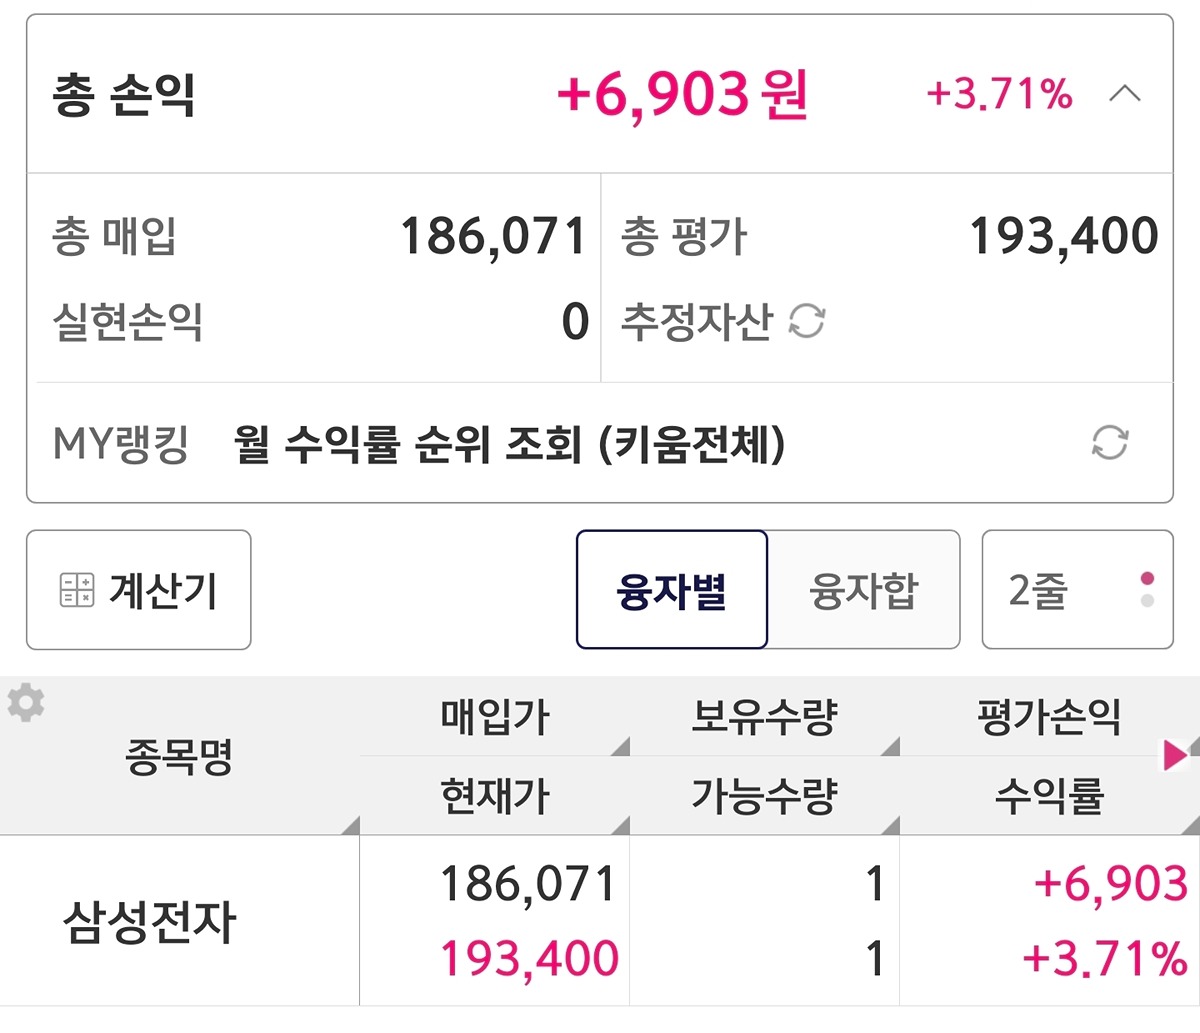Viewport: 1200px width, 1033px height.
Task: Select the 융자별 toggle option
Action: click(x=671, y=590)
